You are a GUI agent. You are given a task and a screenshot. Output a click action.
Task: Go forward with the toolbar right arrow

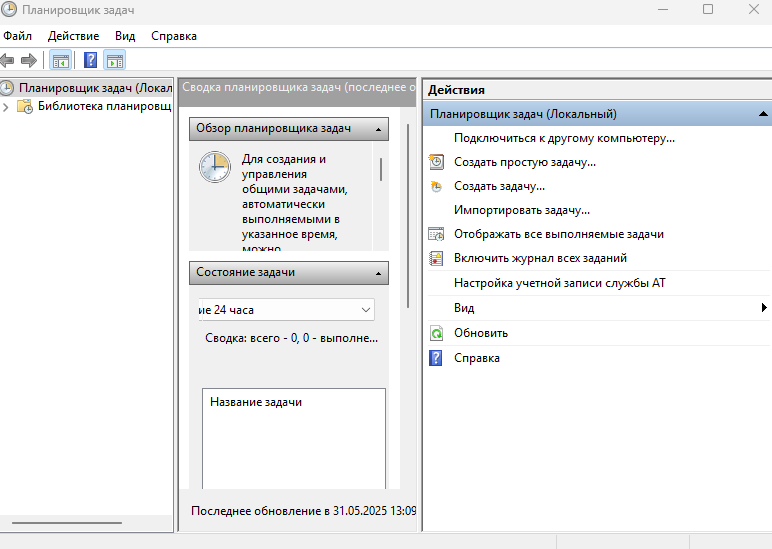pos(29,61)
